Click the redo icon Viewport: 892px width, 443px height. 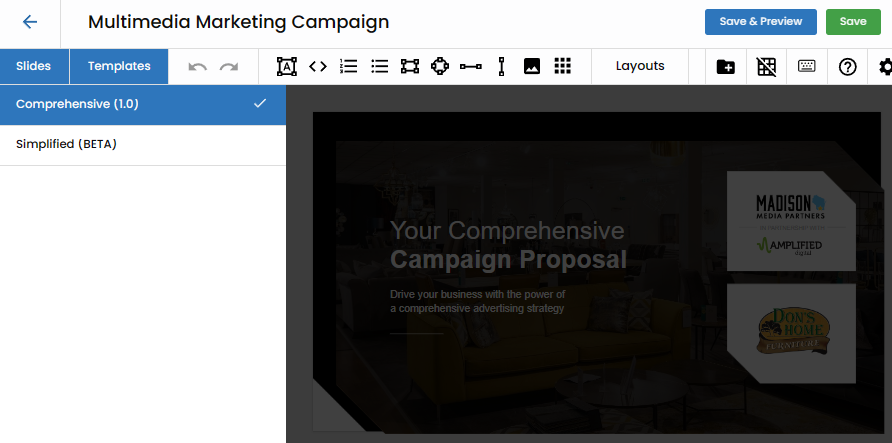tap(229, 67)
